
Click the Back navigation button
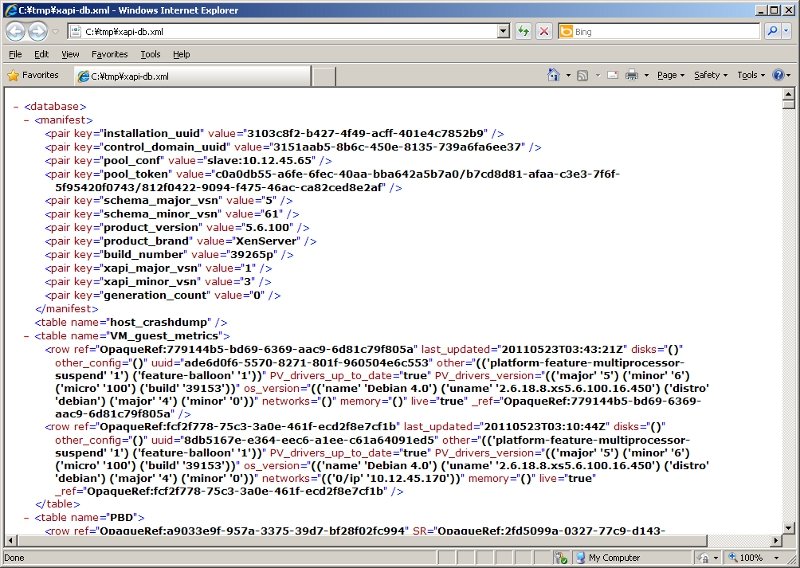click(15, 32)
